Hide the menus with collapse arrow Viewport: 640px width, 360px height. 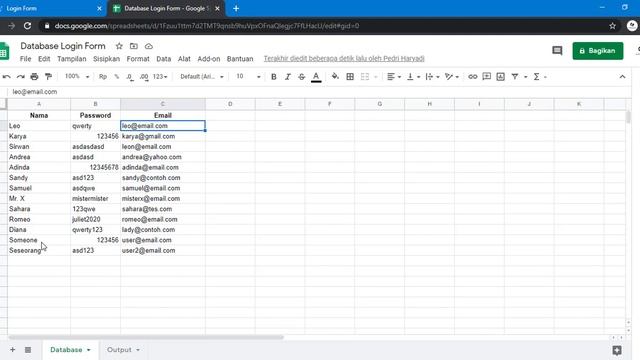pos(622,77)
